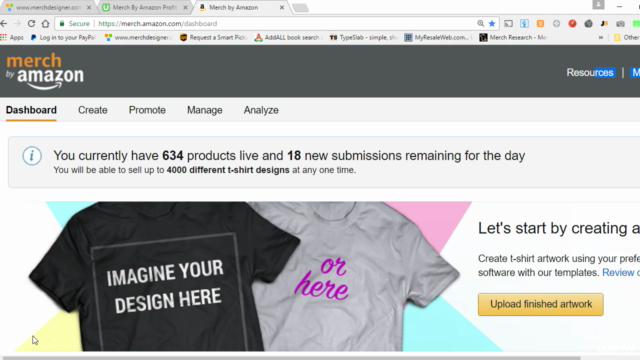Viewport: 640px width, 360px height.
Task: Close the www.merchdesigner.com tab
Action: [89, 7]
